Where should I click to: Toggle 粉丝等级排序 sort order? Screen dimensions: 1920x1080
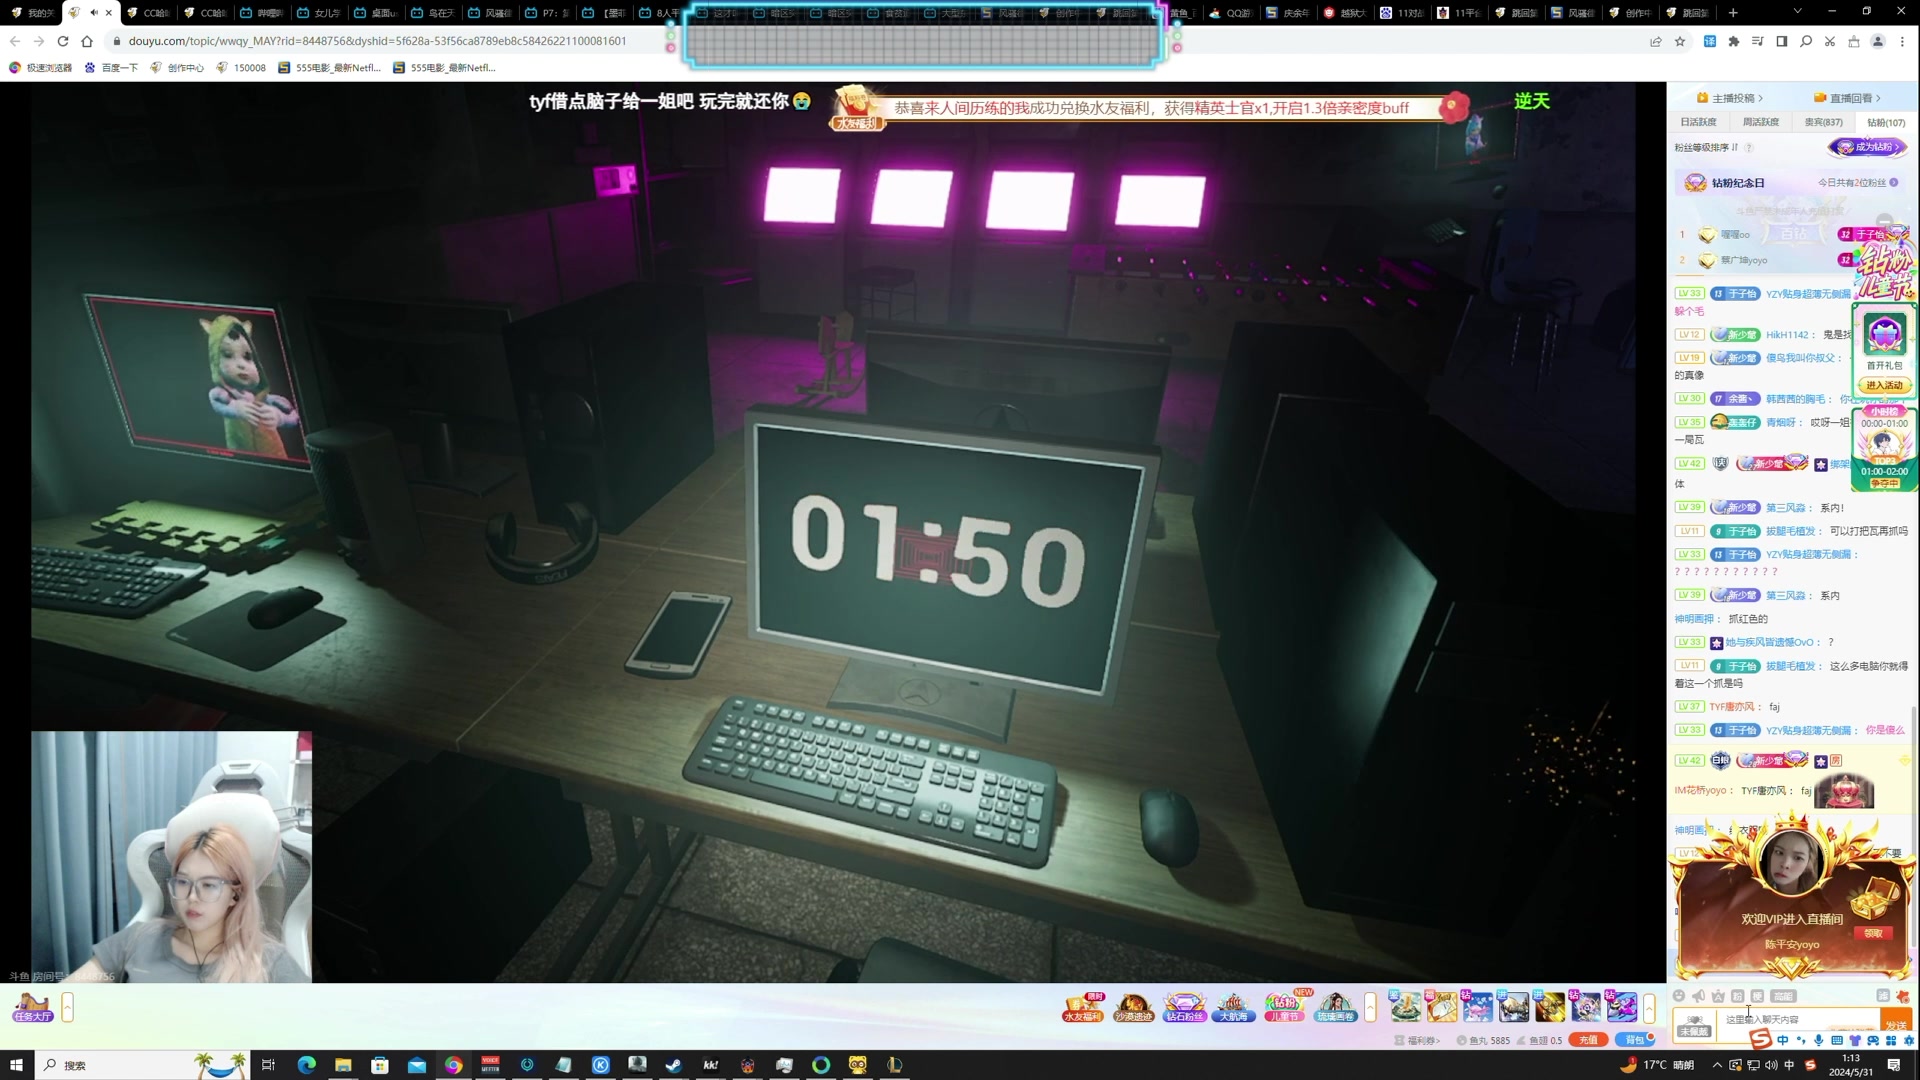tap(1708, 147)
